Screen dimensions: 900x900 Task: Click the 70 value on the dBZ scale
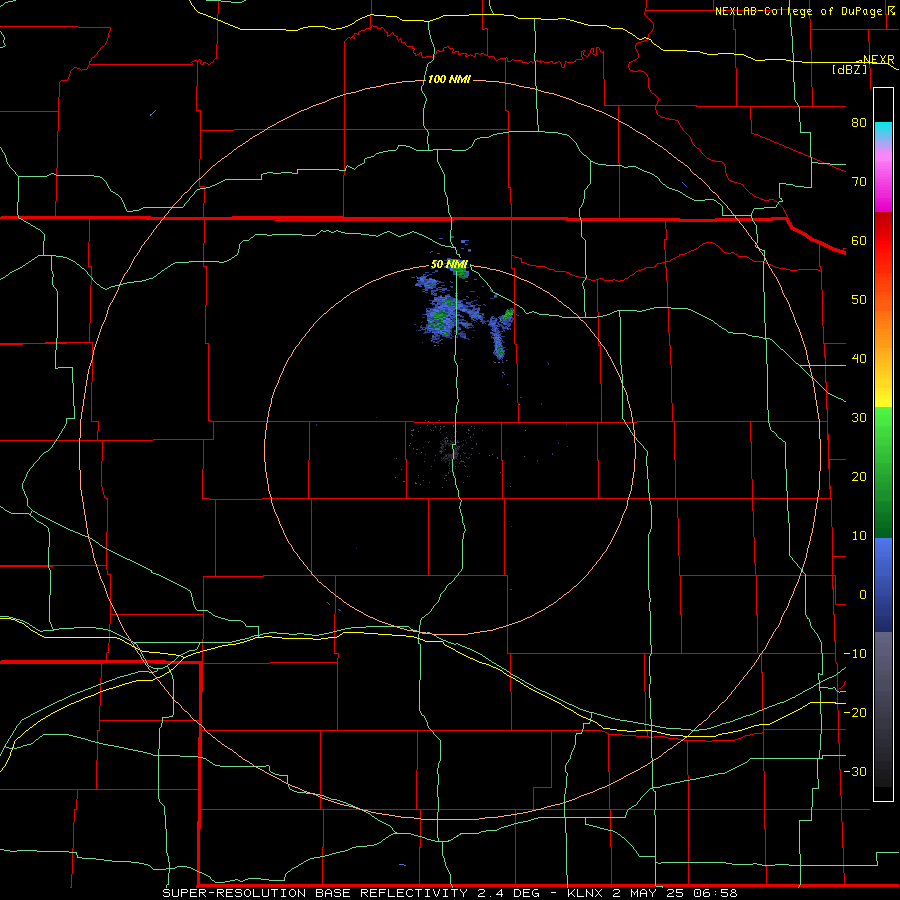(x=859, y=181)
